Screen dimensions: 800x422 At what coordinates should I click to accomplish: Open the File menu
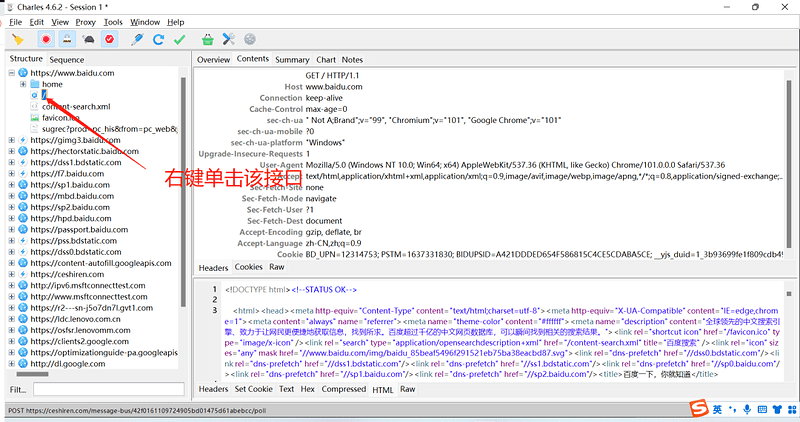pos(15,22)
